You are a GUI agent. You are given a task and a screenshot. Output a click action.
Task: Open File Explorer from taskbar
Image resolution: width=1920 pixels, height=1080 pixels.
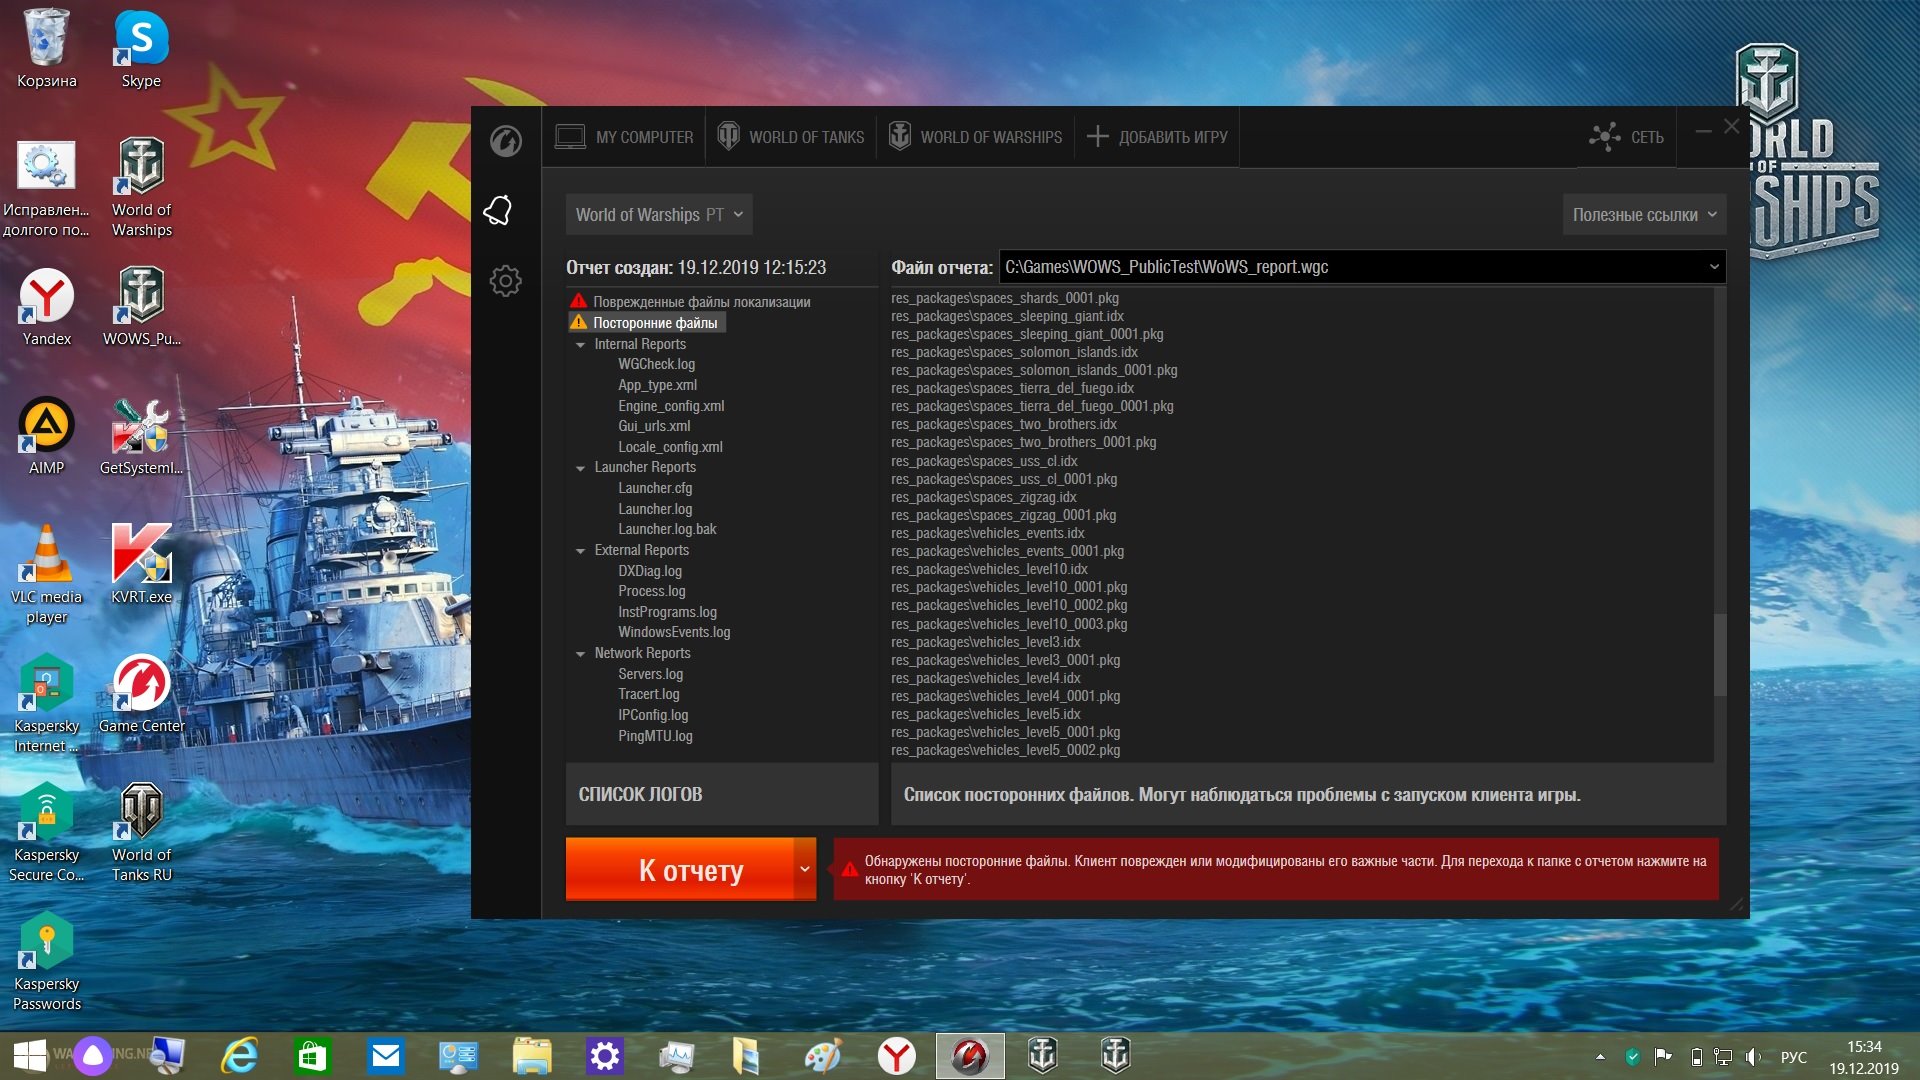(x=531, y=1056)
